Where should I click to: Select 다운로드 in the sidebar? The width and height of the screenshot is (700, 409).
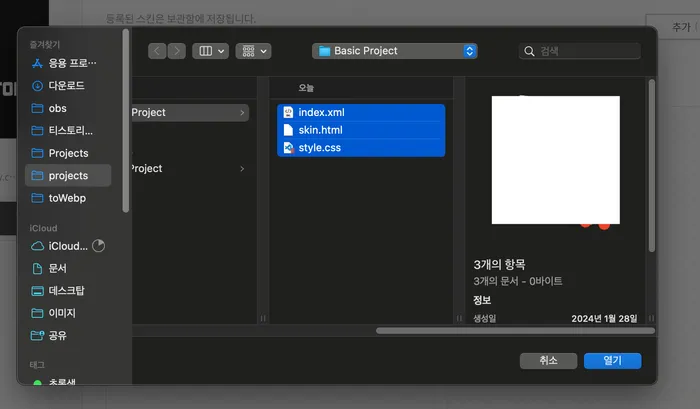(68, 85)
